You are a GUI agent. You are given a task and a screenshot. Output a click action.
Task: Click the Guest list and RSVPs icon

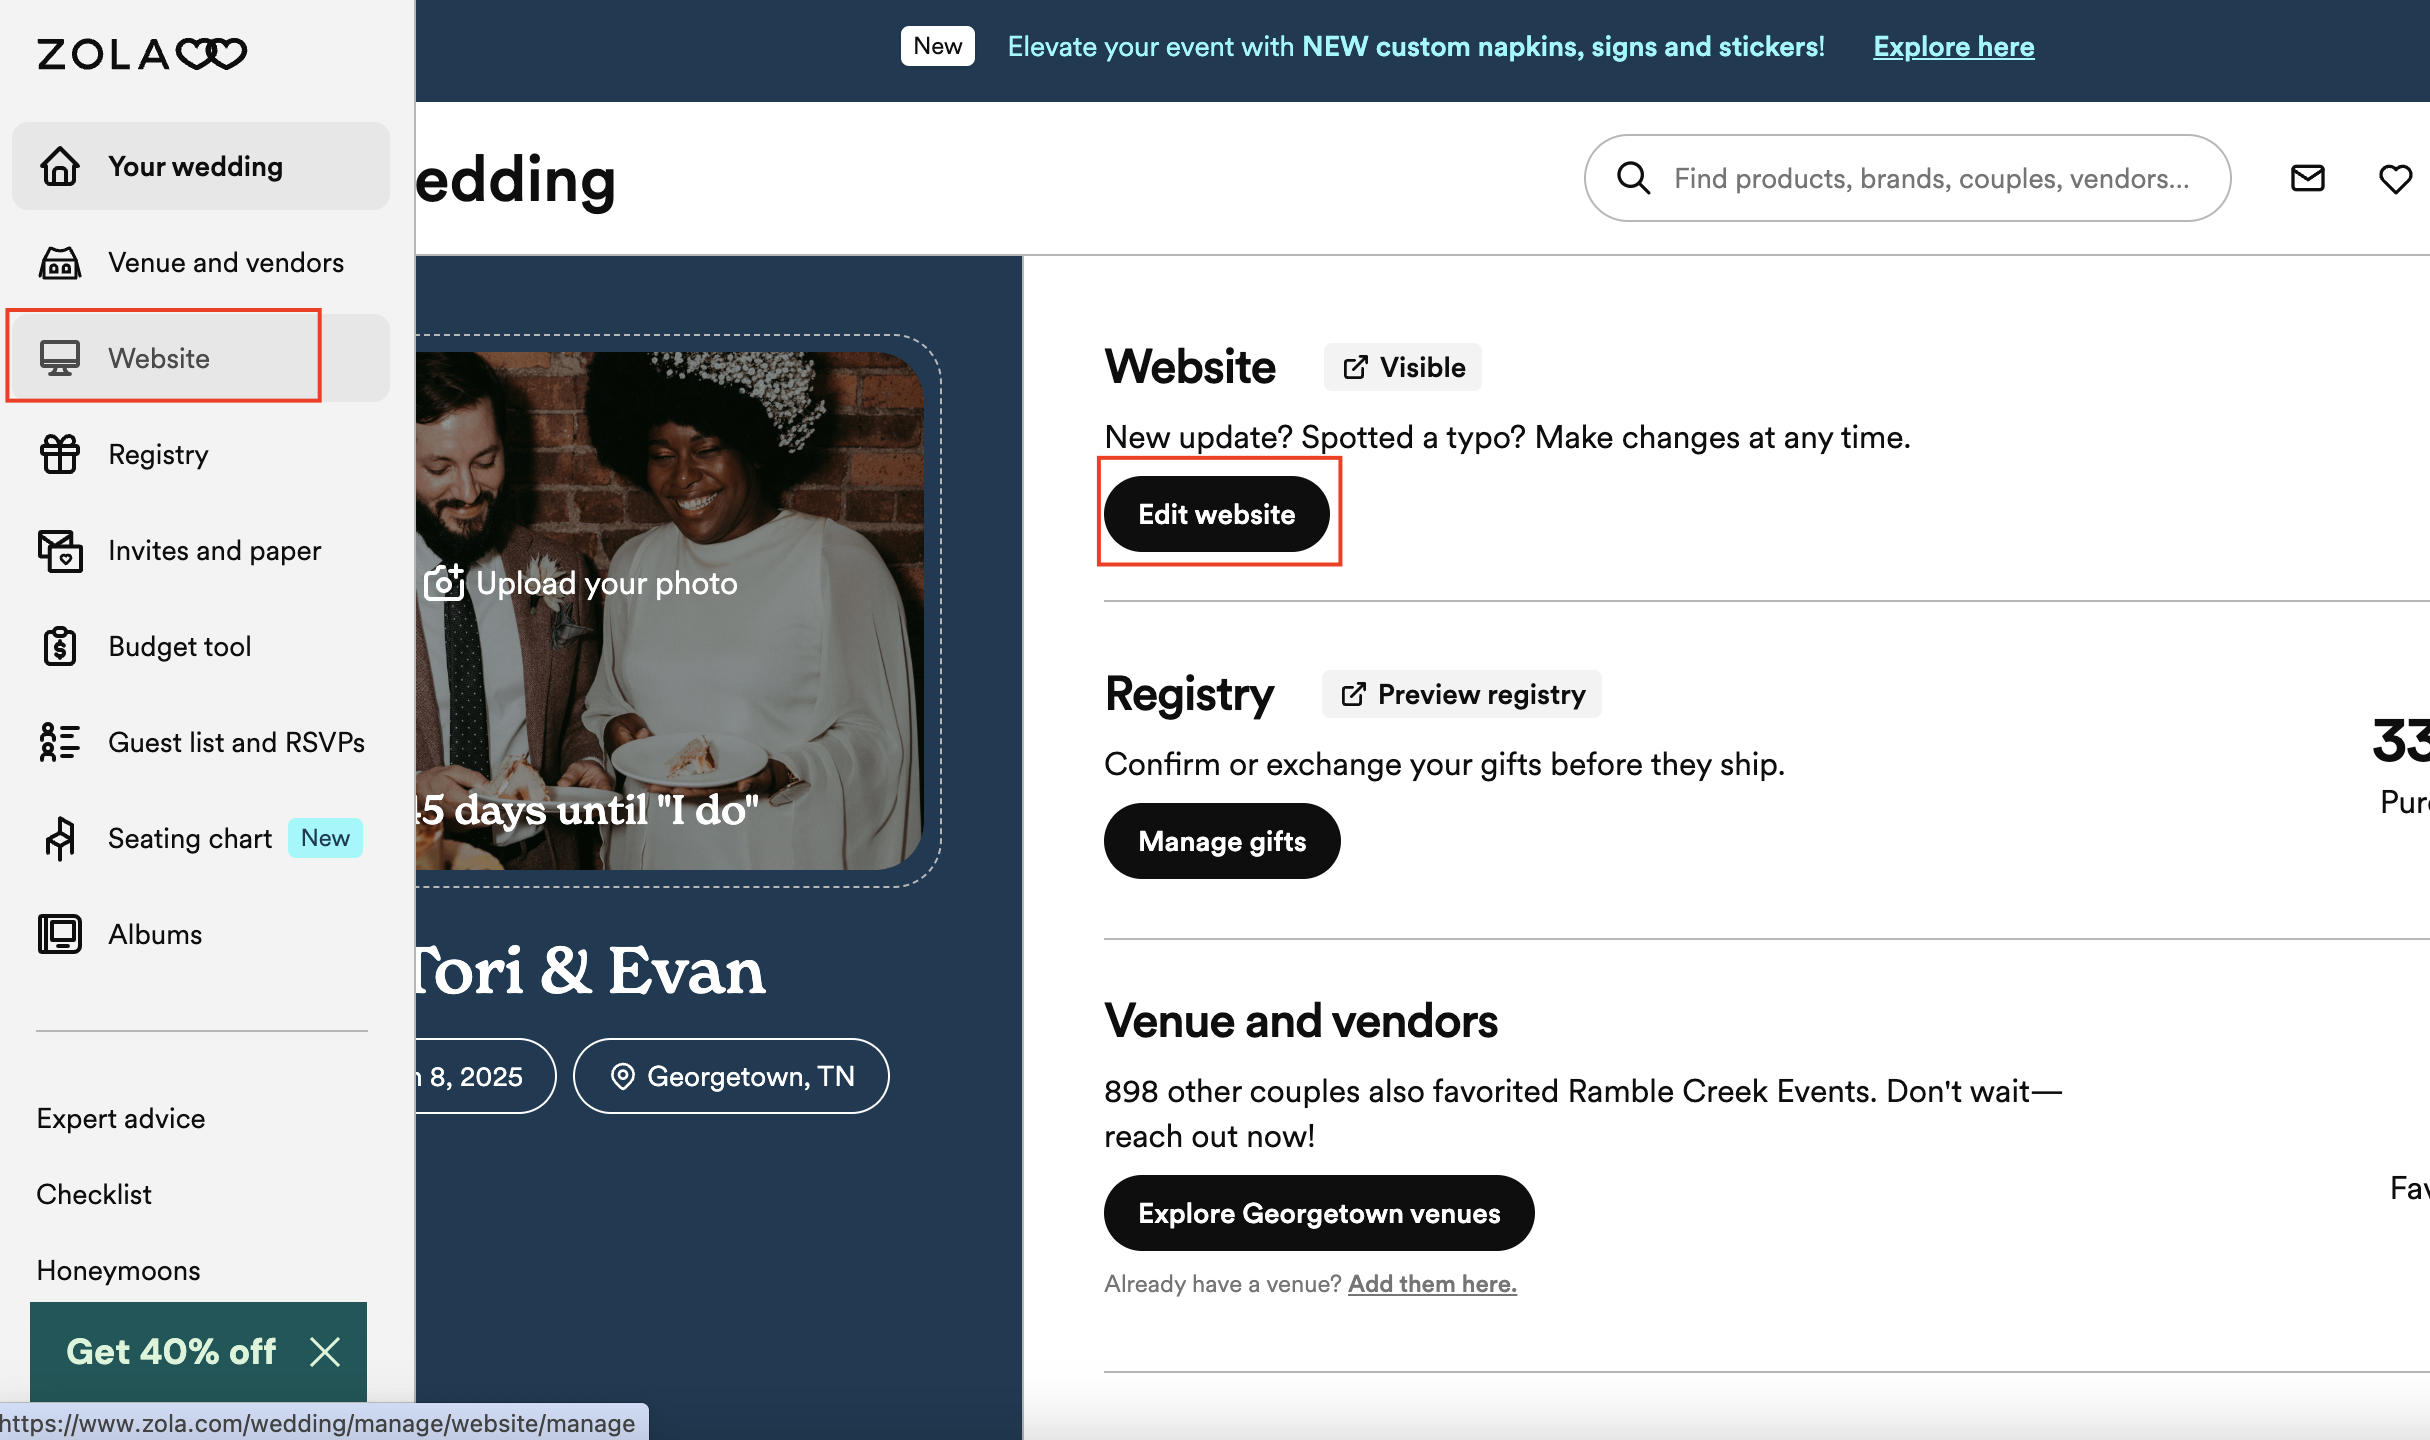point(58,742)
